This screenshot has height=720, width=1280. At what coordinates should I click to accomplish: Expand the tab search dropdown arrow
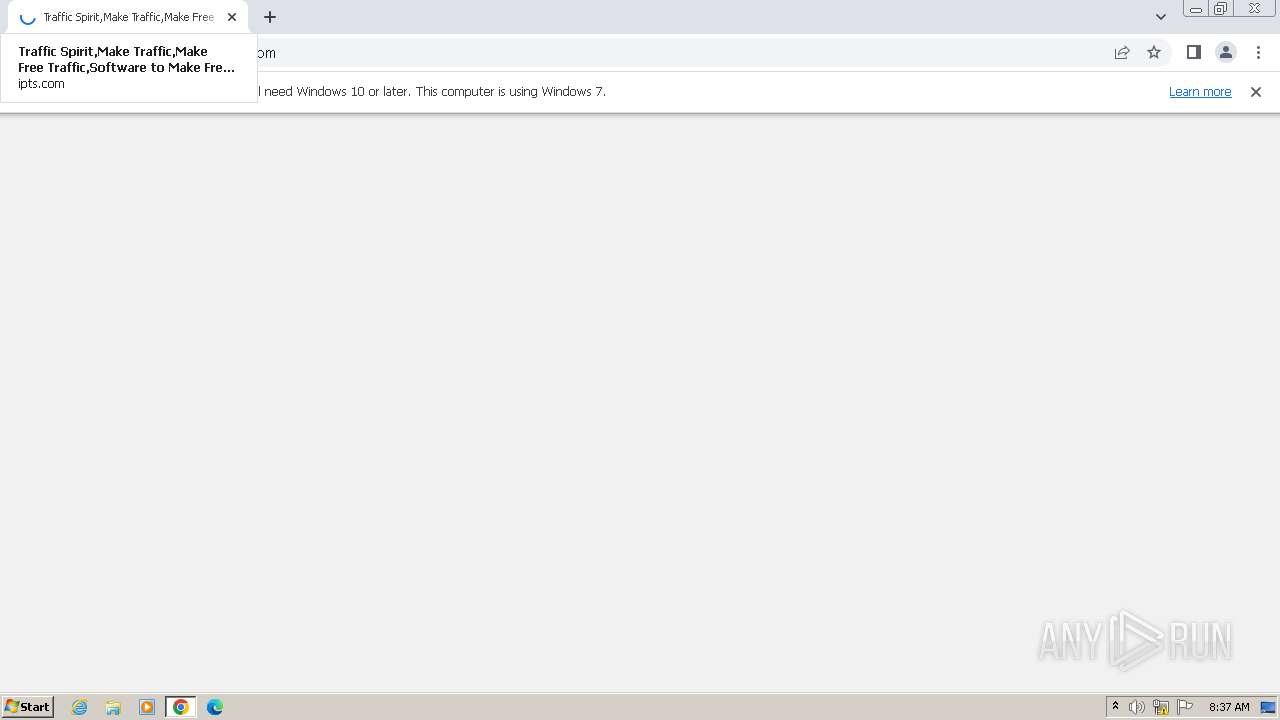(1161, 17)
